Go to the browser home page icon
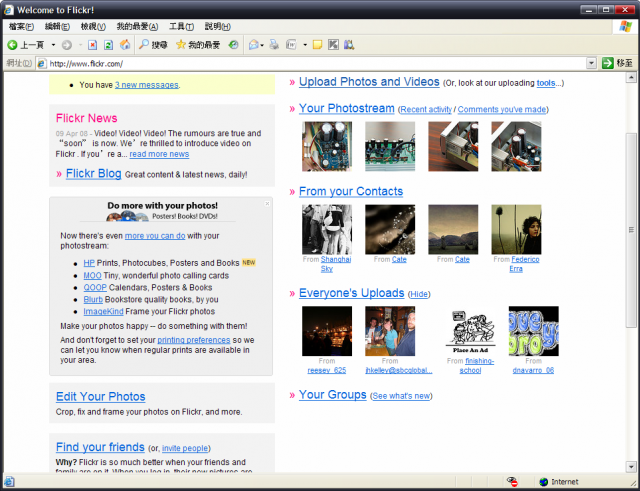Image resolution: width=640 pixels, height=491 pixels. (x=125, y=44)
